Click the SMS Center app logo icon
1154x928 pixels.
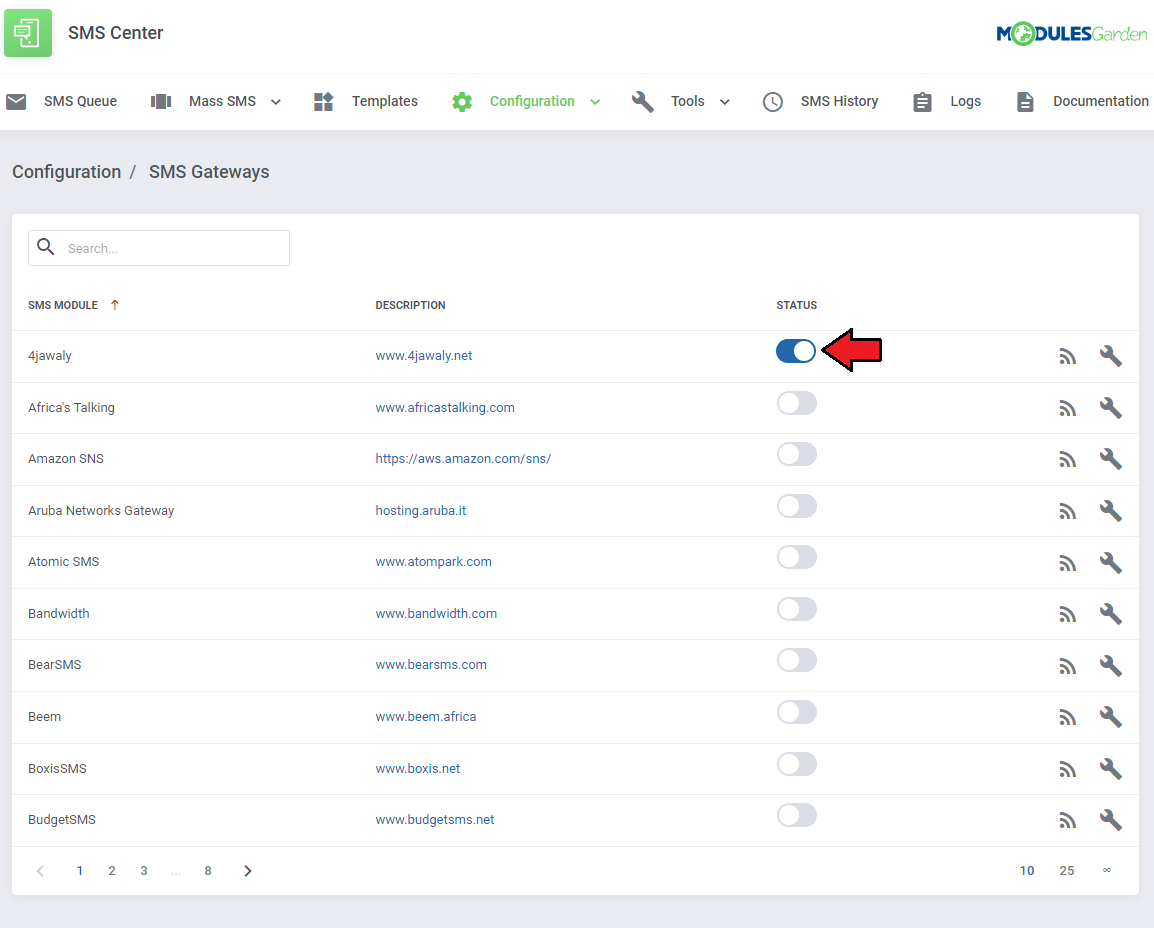click(x=28, y=33)
